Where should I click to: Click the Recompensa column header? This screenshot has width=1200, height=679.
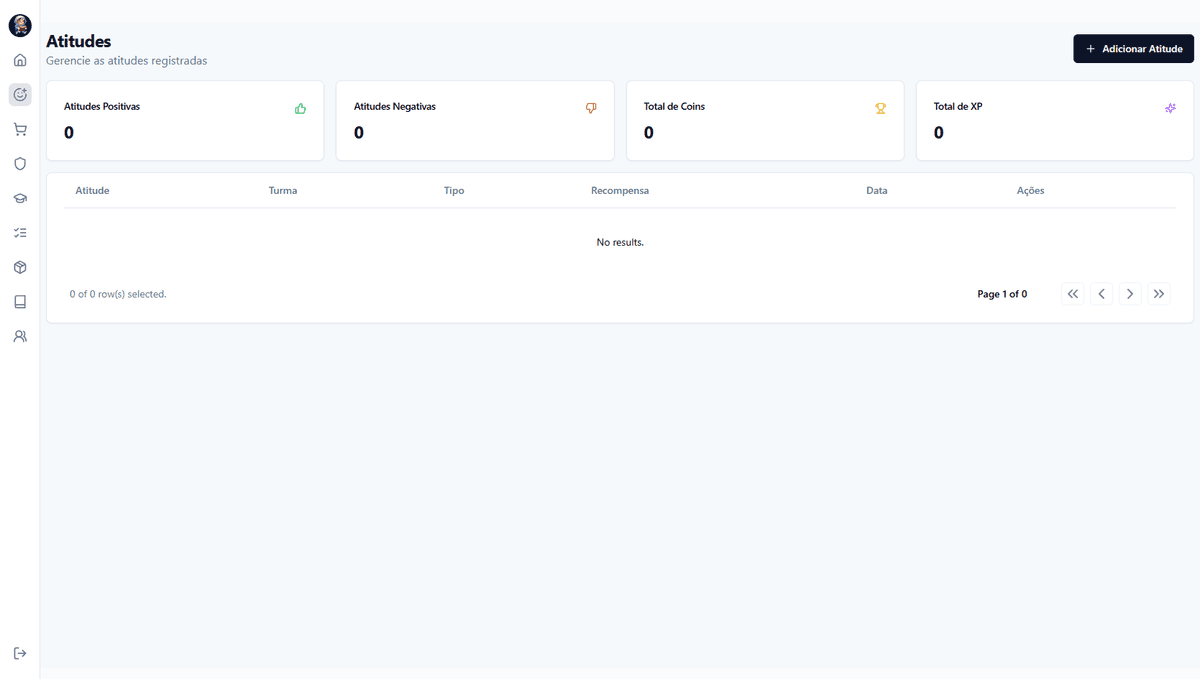click(x=620, y=190)
